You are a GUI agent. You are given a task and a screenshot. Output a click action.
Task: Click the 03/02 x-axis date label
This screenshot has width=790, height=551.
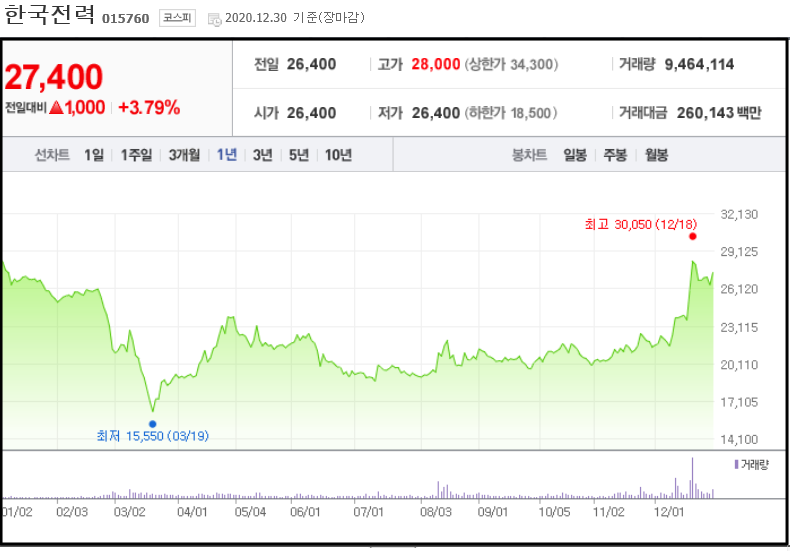129,512
